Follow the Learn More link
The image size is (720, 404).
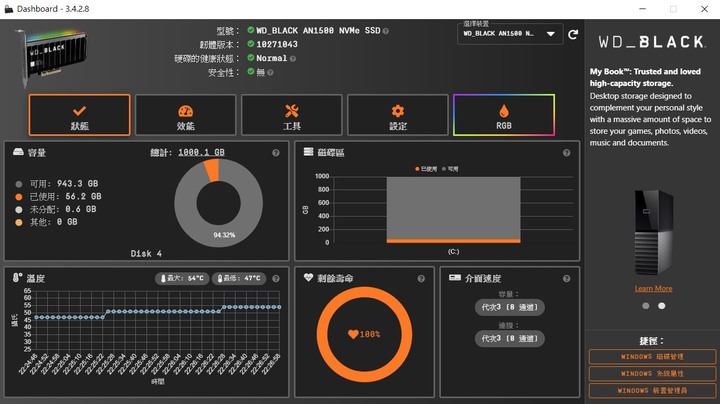653,288
